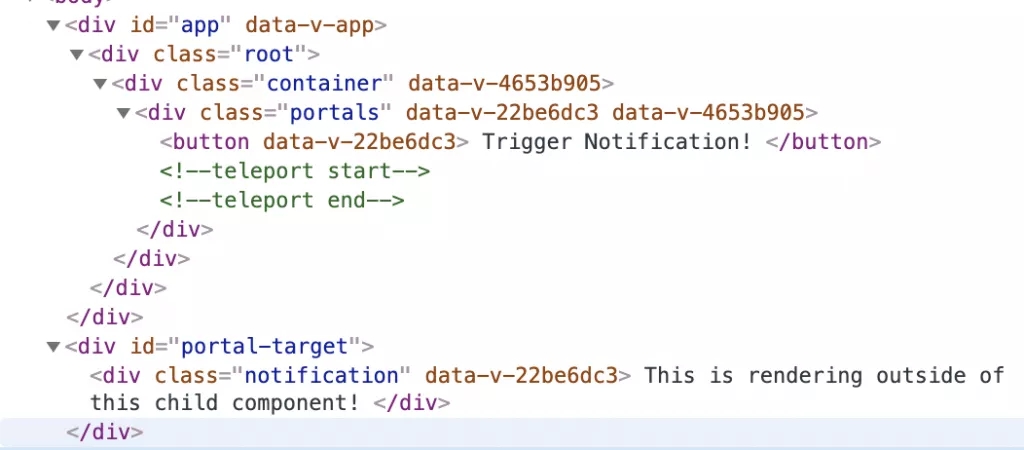This screenshot has width=1024, height=450.
Task: Click data-v-4653b905 attribute on container div
Action: [x=504, y=84]
